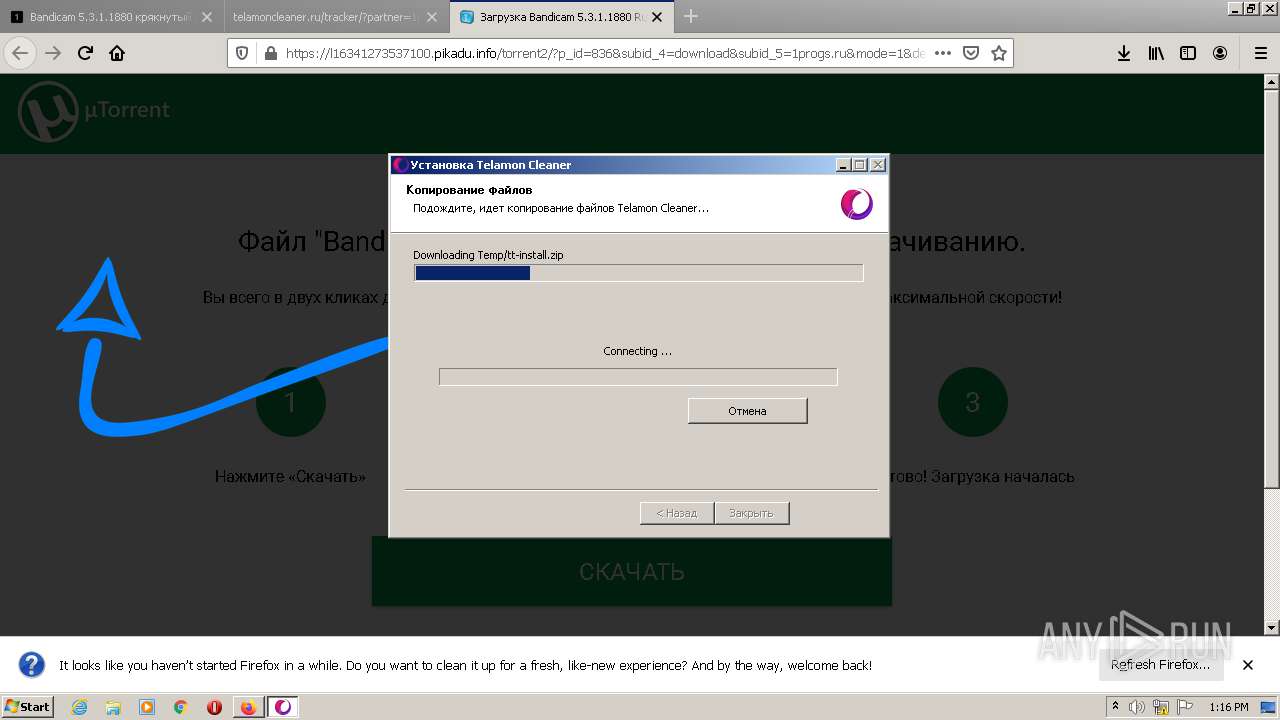The height and width of the screenshot is (720, 1280).
Task: Dismiss the Firefox refresh notification bar
Action: 1248,665
